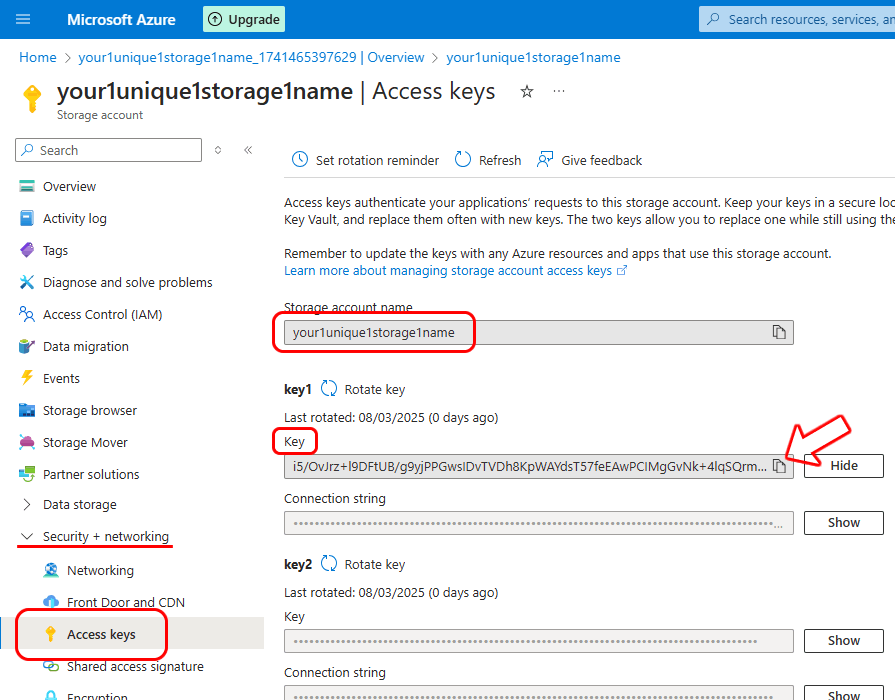Open Give feedback
The height and width of the screenshot is (700, 895).
point(590,160)
